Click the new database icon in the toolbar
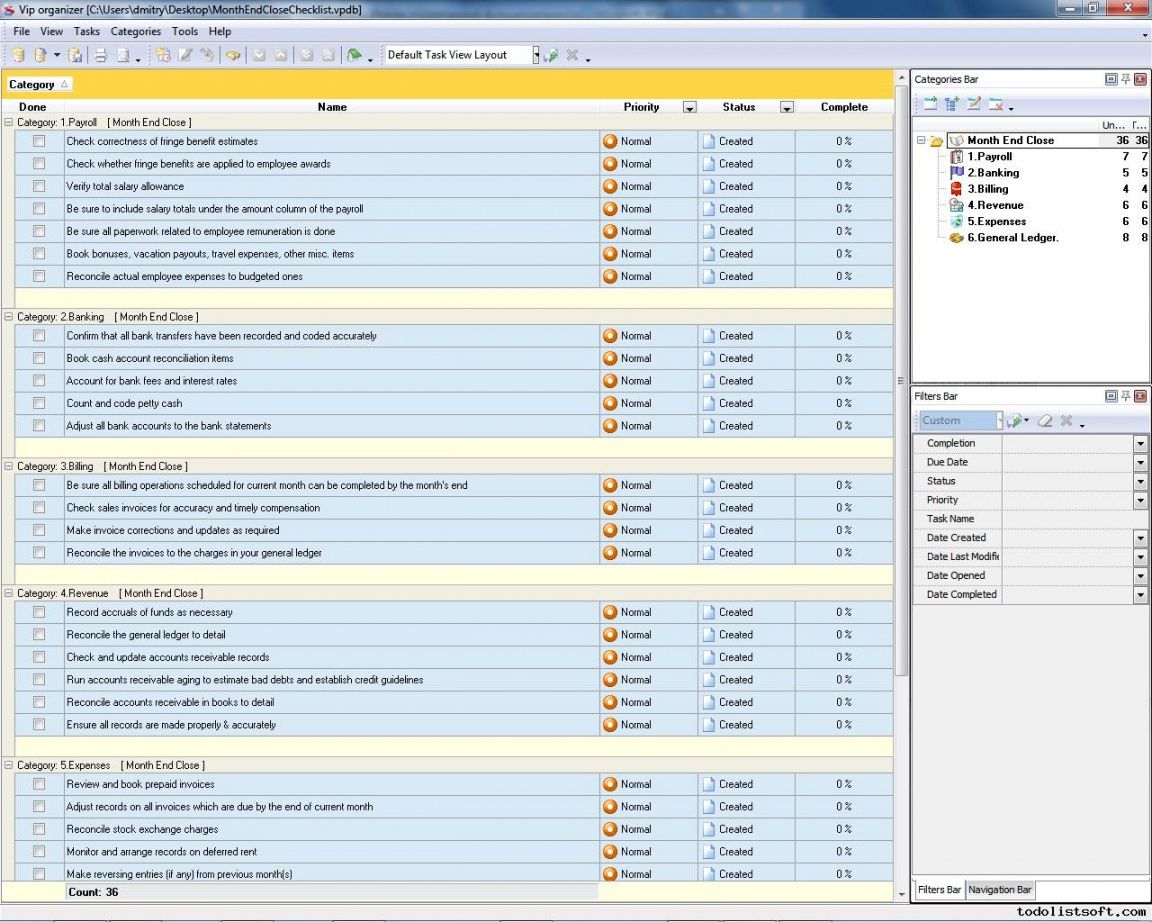Screen dimensions: 1152x922 (18, 55)
